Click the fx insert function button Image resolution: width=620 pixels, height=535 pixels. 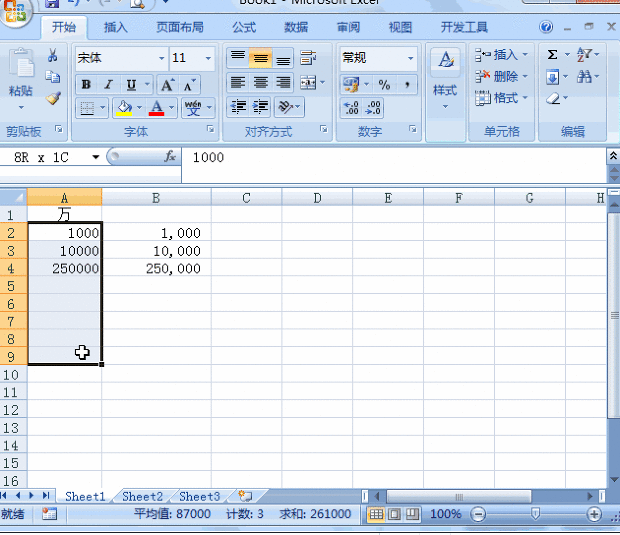(170, 157)
